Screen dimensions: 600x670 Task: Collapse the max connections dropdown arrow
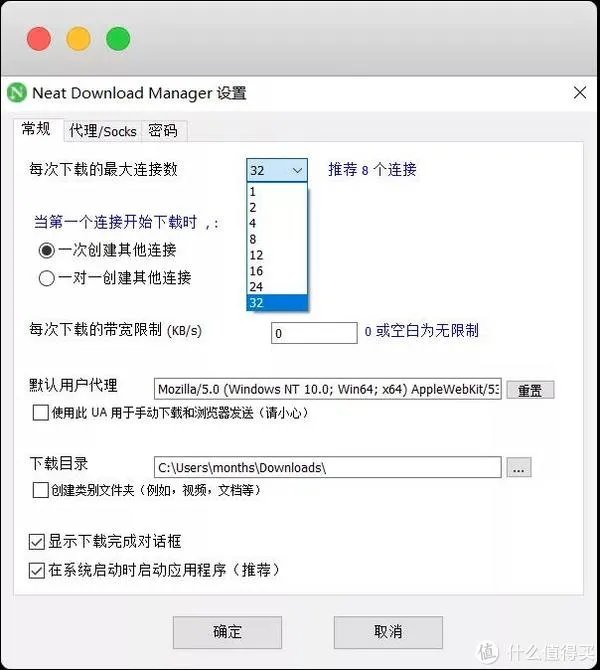[297, 170]
